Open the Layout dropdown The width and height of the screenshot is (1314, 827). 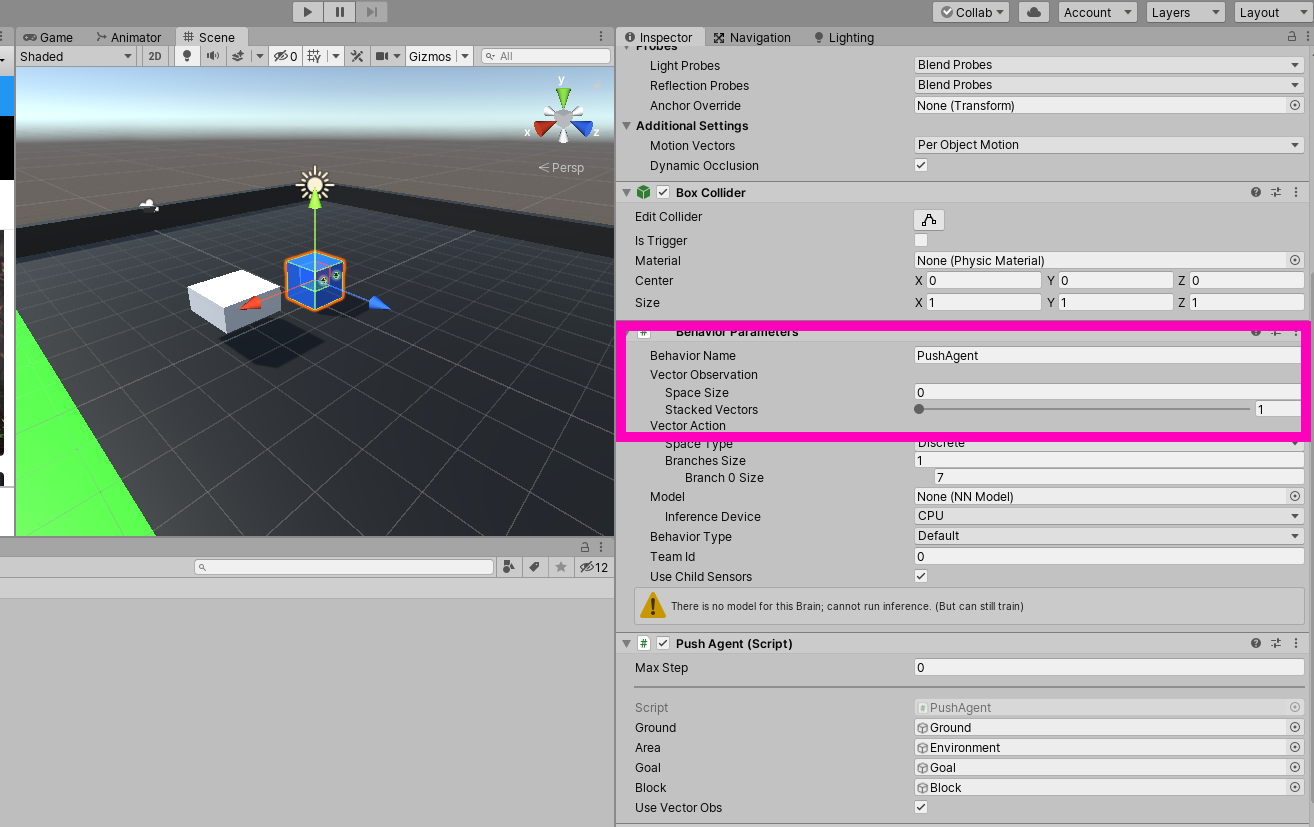(x=1271, y=12)
